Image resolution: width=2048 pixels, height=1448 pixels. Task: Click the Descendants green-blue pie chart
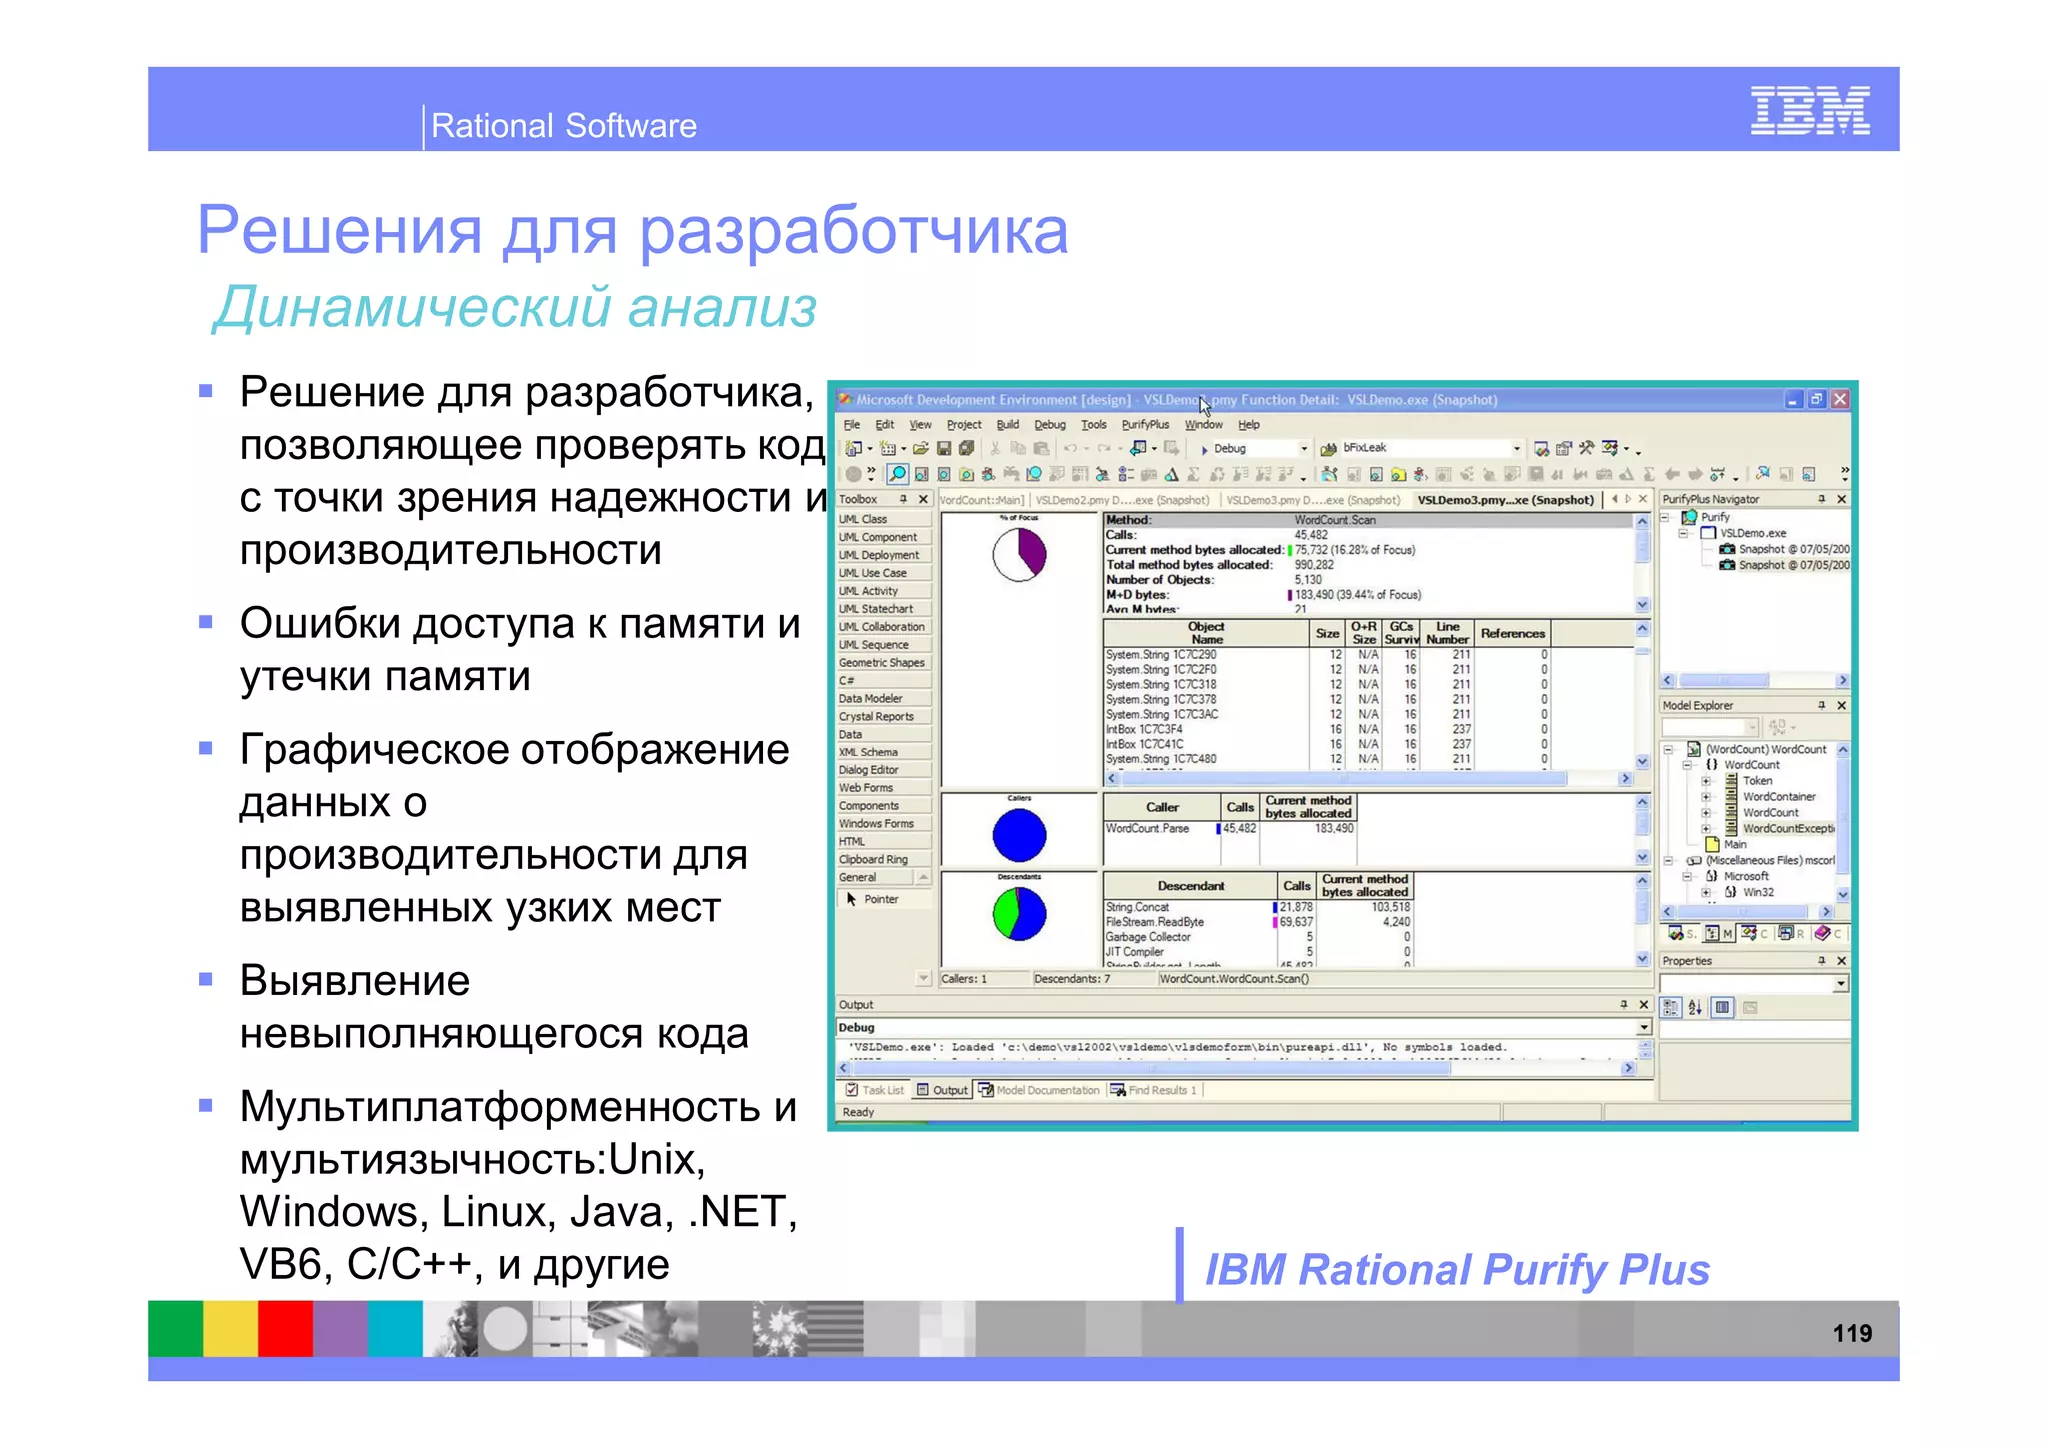point(1019,914)
